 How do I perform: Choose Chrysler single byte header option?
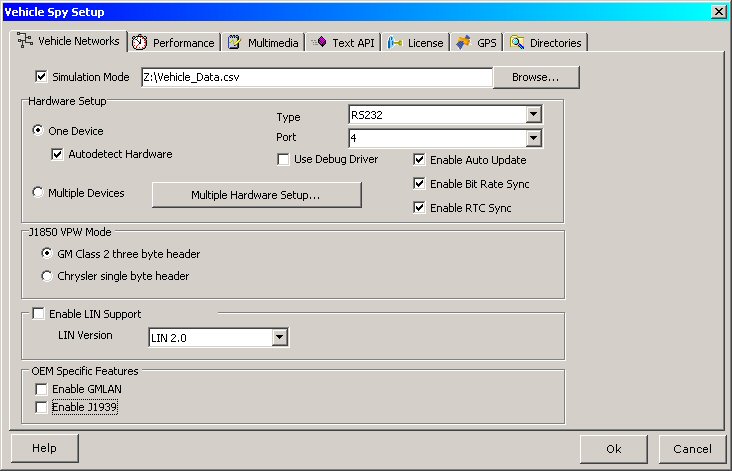pyautogui.click(x=47, y=276)
